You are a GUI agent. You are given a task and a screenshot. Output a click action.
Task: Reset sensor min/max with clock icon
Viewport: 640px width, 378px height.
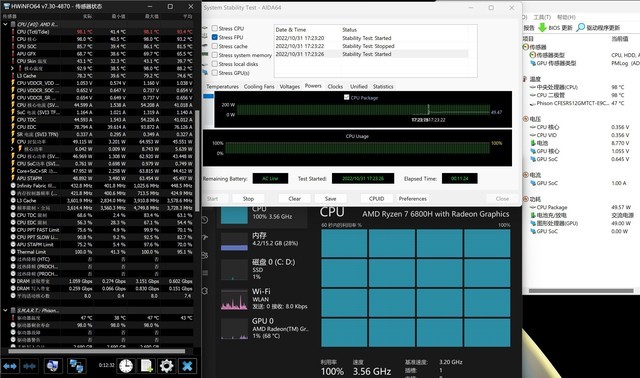[x=126, y=366]
